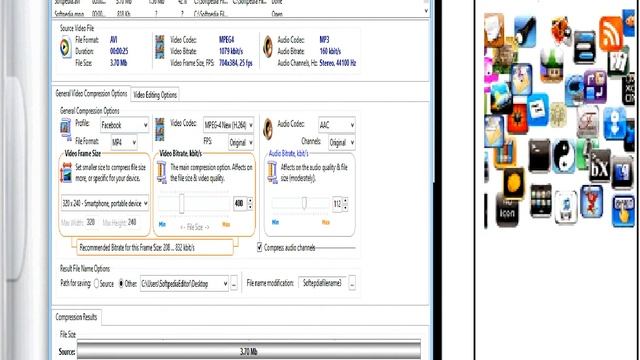Click the browse button next to File name modification
Screen dimensions: 640x360
[352, 283]
